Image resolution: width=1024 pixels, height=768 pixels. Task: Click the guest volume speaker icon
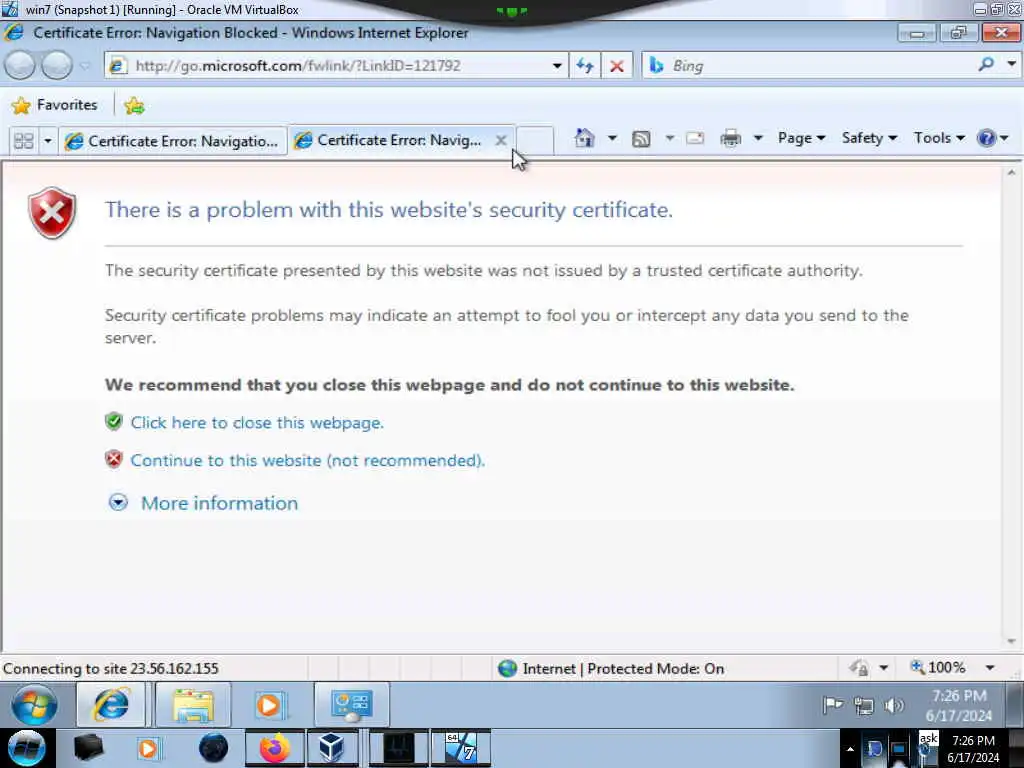click(893, 706)
